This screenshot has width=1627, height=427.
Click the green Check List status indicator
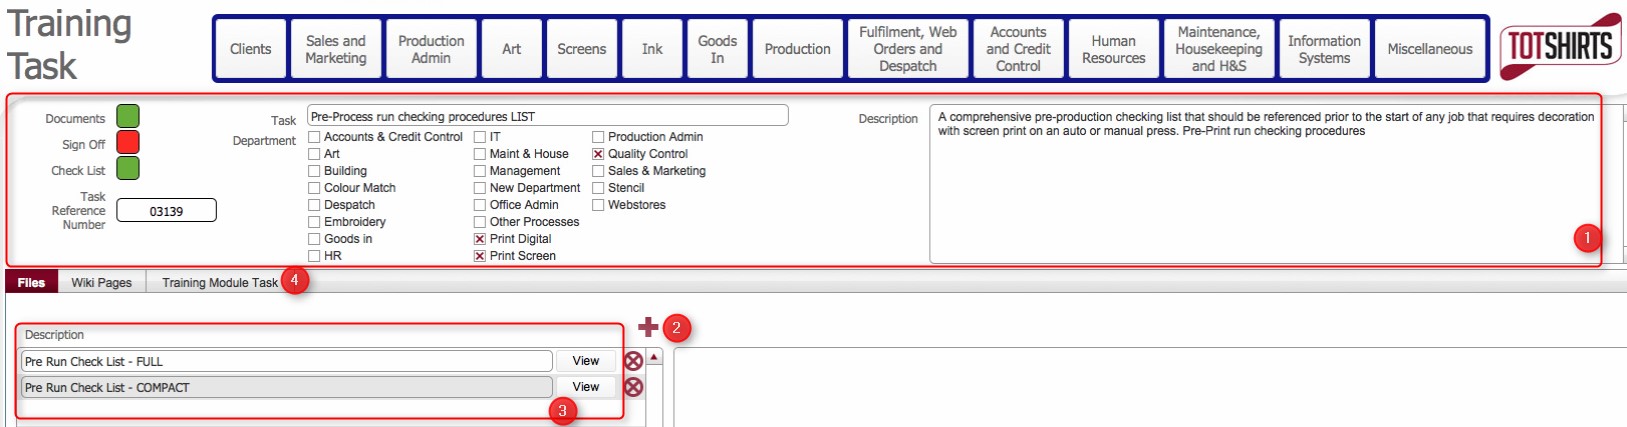point(128,169)
